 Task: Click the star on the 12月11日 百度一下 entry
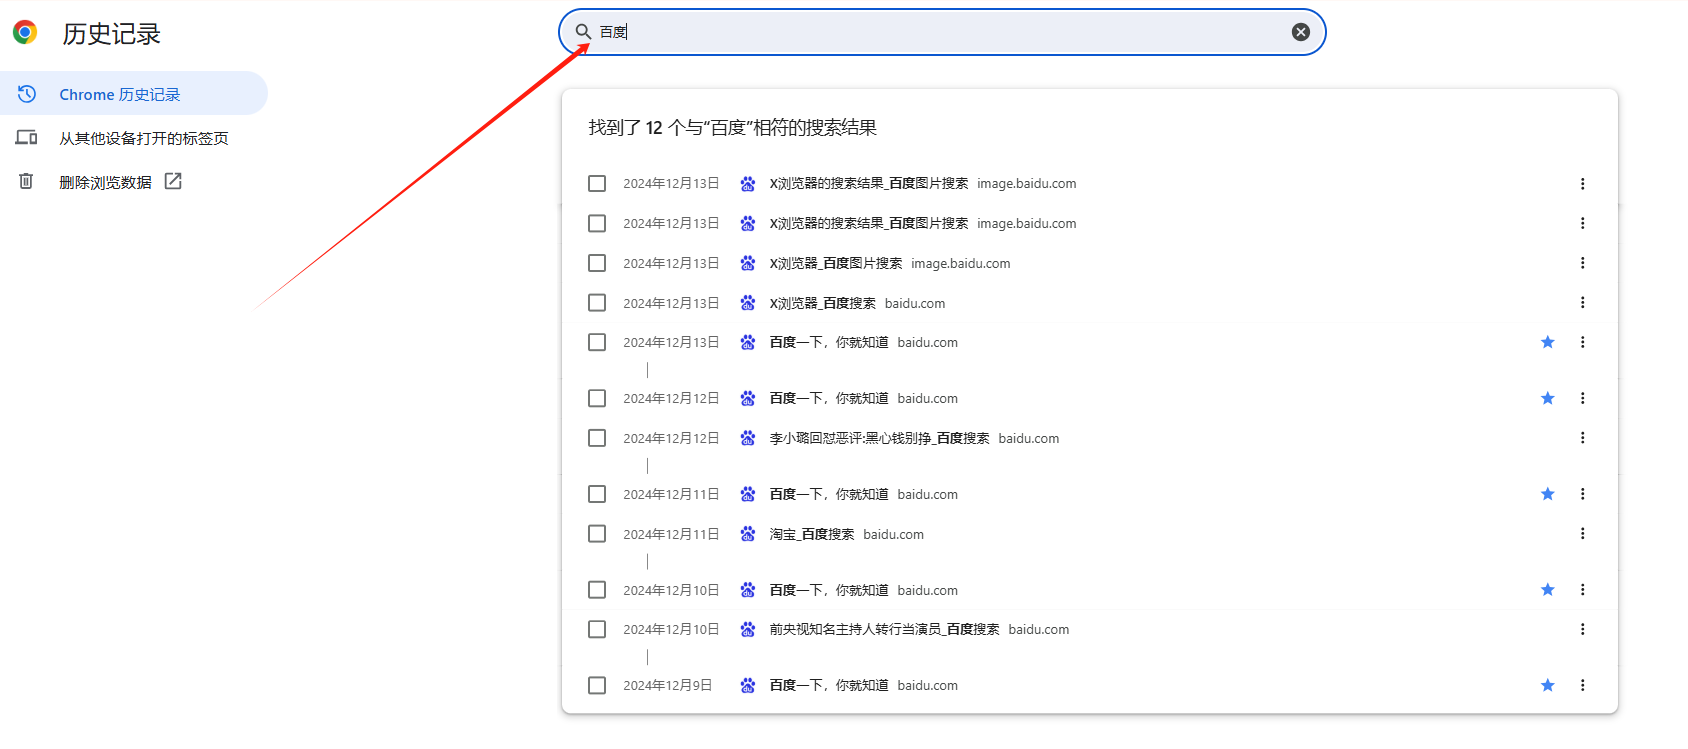tap(1548, 494)
